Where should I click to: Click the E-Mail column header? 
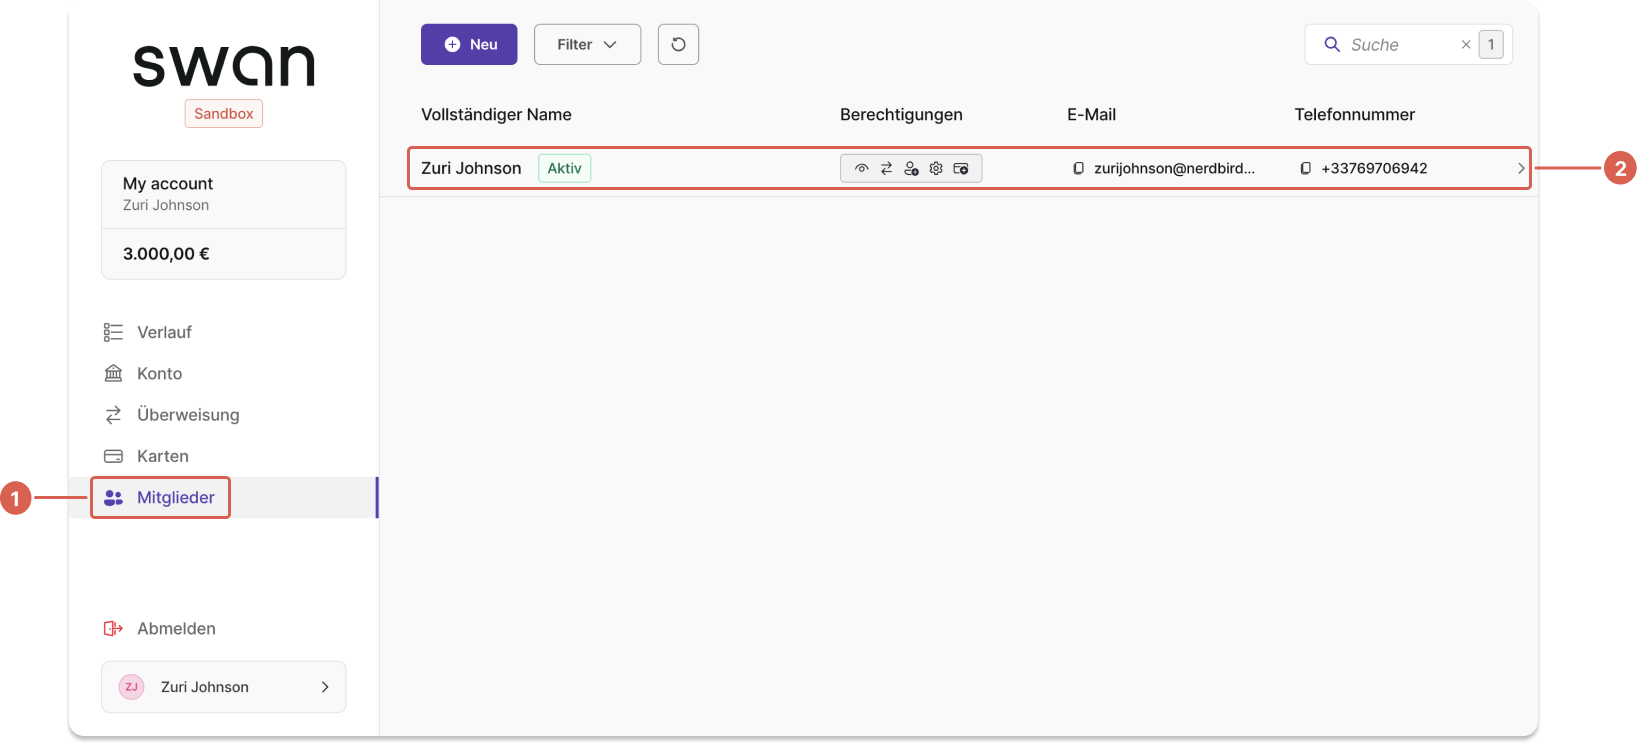1091,114
